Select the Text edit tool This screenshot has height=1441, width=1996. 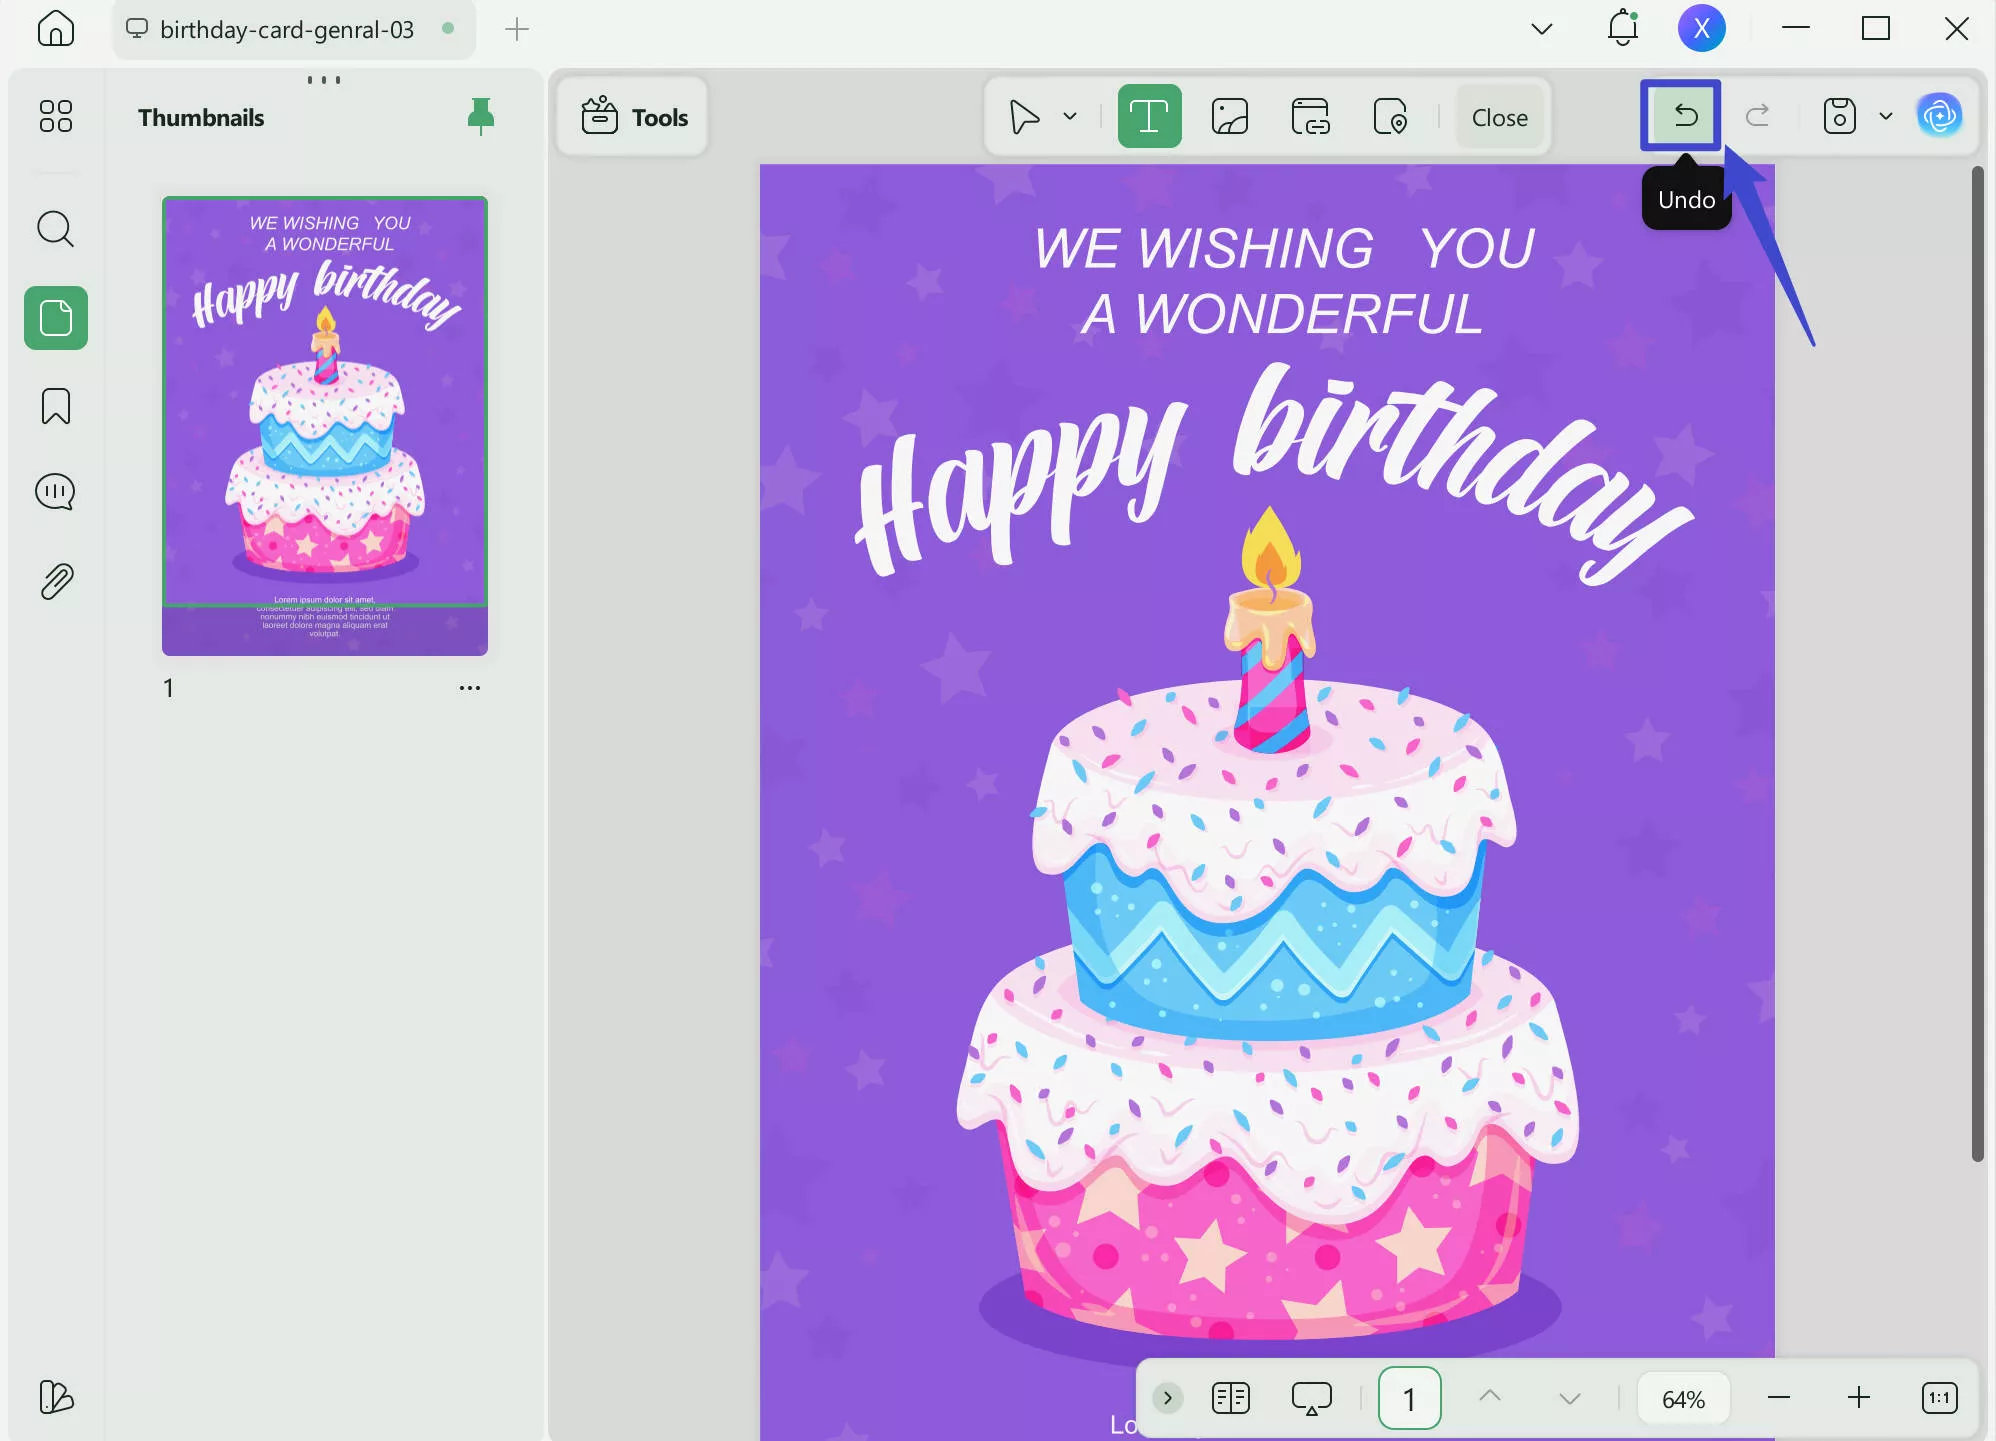[x=1149, y=117]
